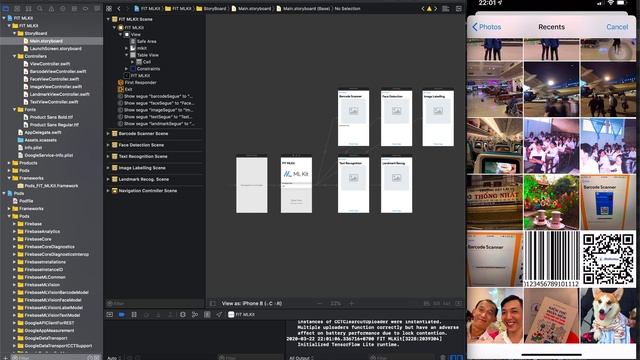This screenshot has height=360, width=640.
Task: Open the Source Control navigator tab
Action: [x=17, y=8]
